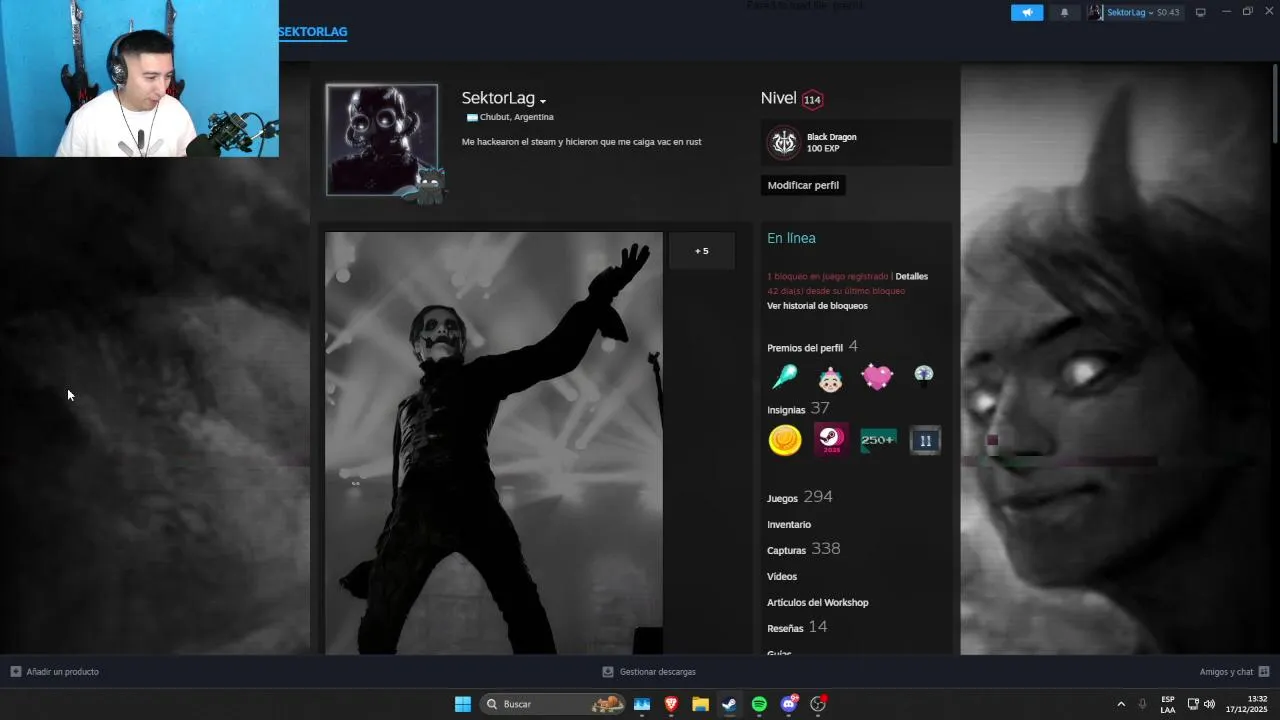
Task: Click the 11 years of service badge
Action: point(925,440)
